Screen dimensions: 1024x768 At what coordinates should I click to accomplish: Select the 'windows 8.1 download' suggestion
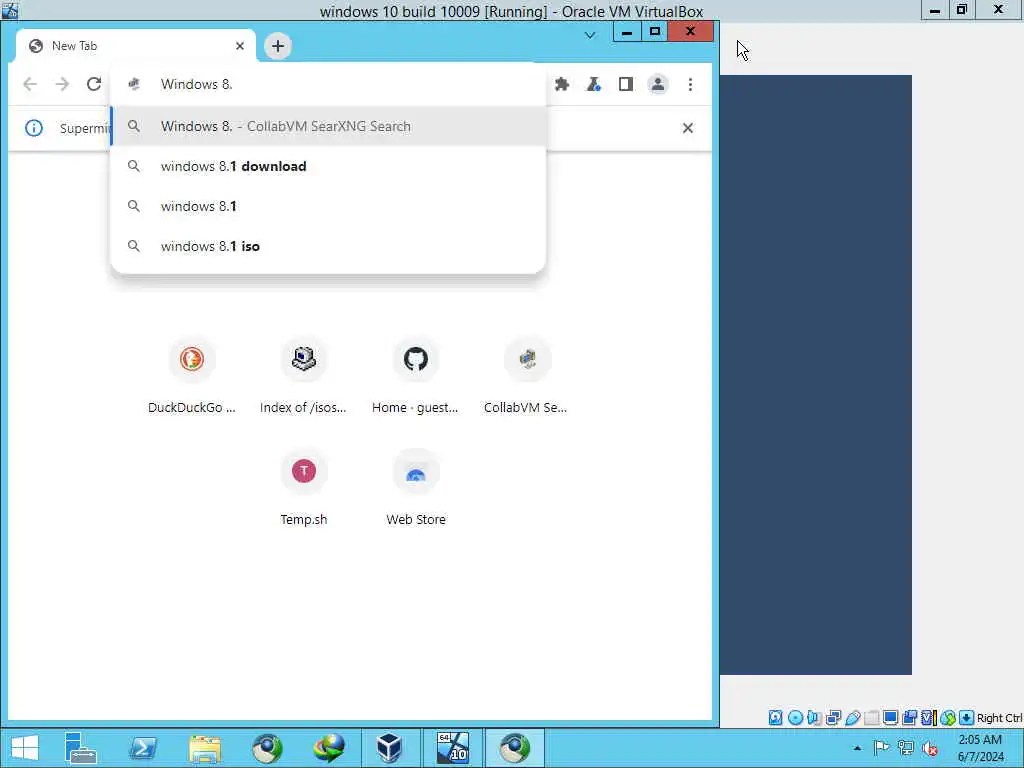(328, 167)
